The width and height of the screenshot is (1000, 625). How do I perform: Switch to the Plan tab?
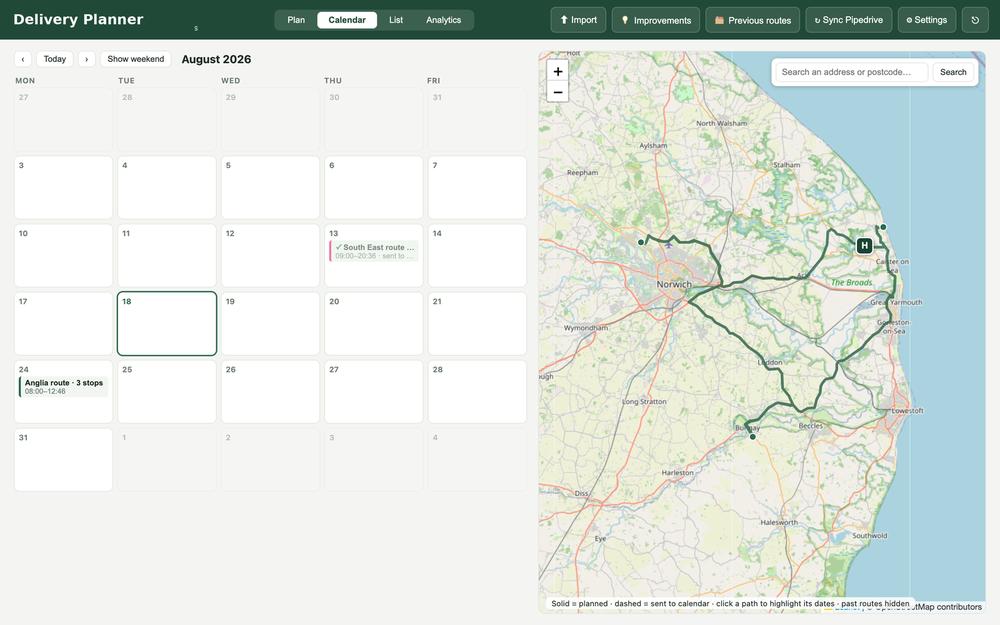tap(296, 20)
